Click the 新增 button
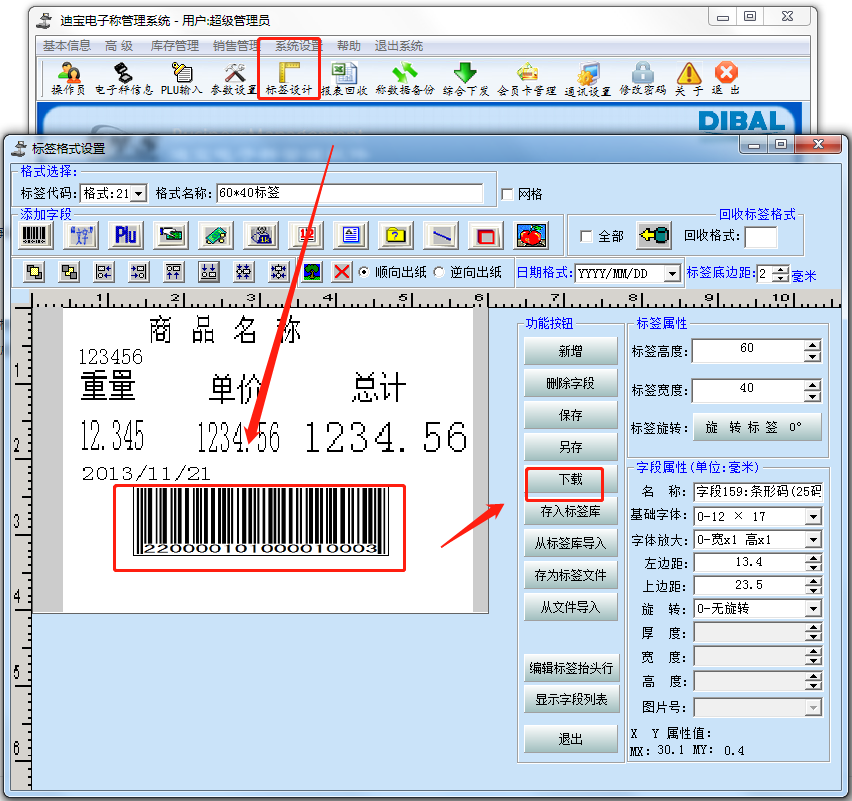The image size is (852, 801). tap(571, 351)
